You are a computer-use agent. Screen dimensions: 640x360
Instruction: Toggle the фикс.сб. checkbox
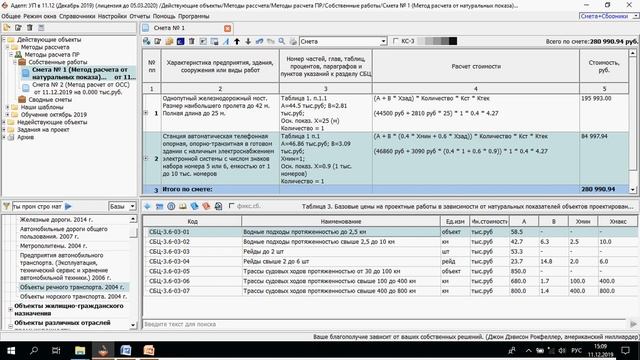(231, 206)
